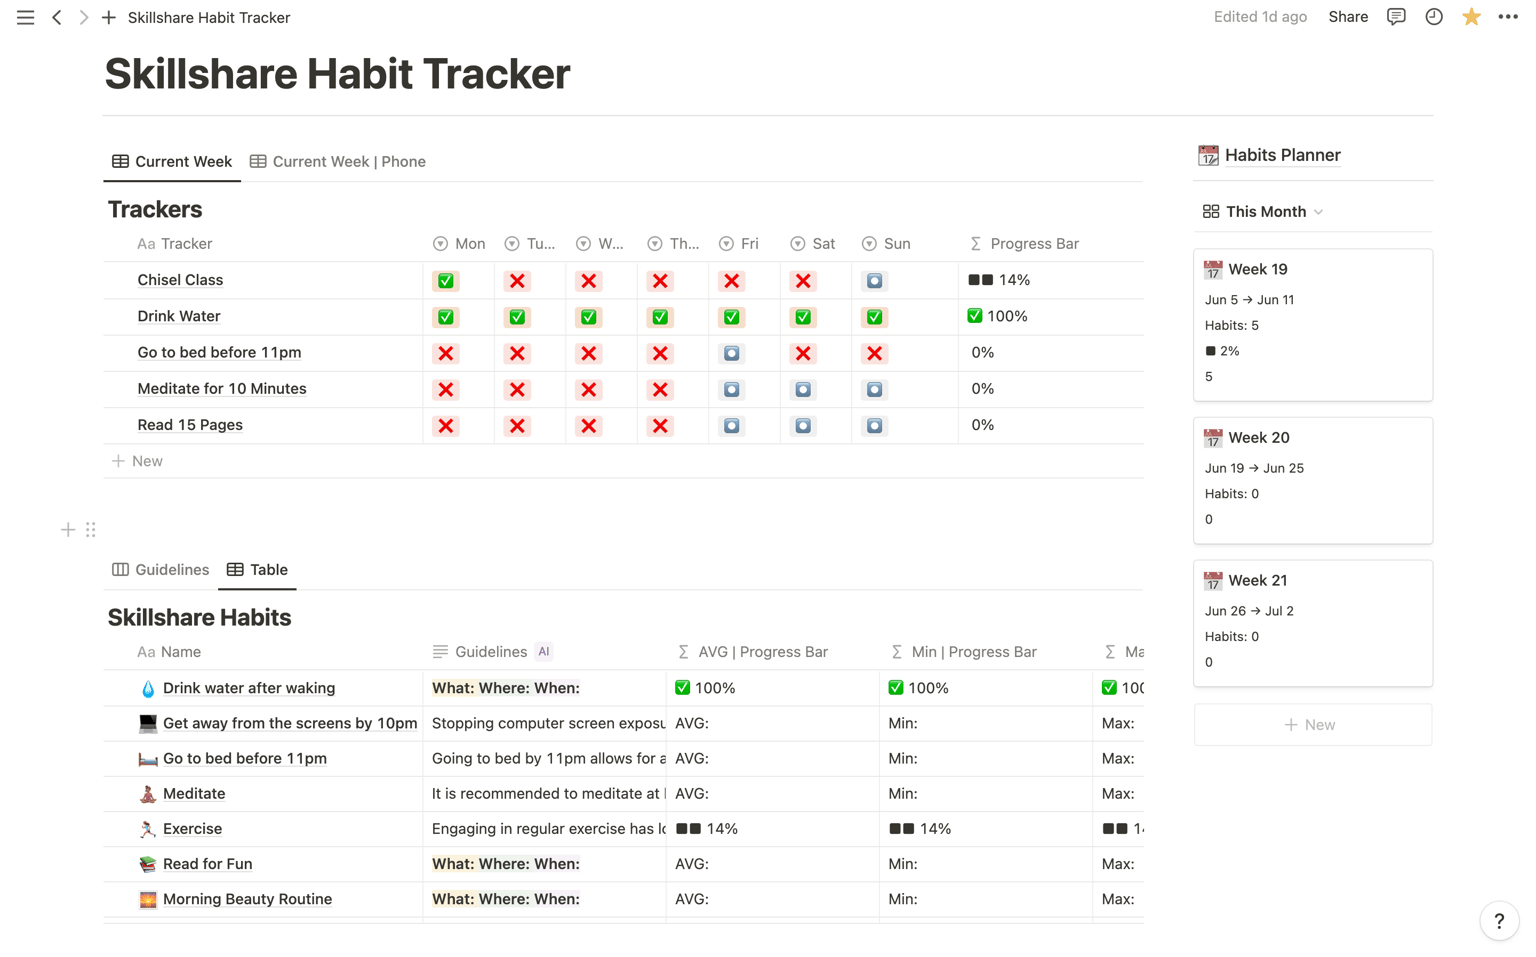Click the help question mark button

tap(1499, 921)
